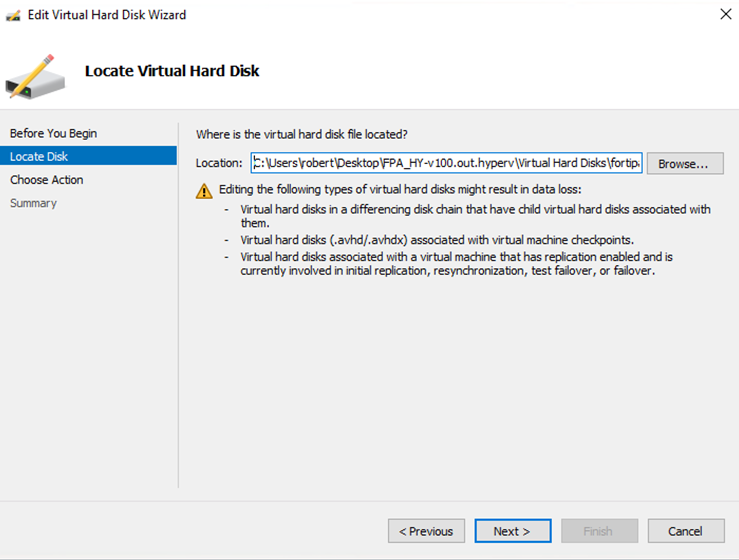Open the Choose Action step
The height and width of the screenshot is (560, 739).
(47, 180)
